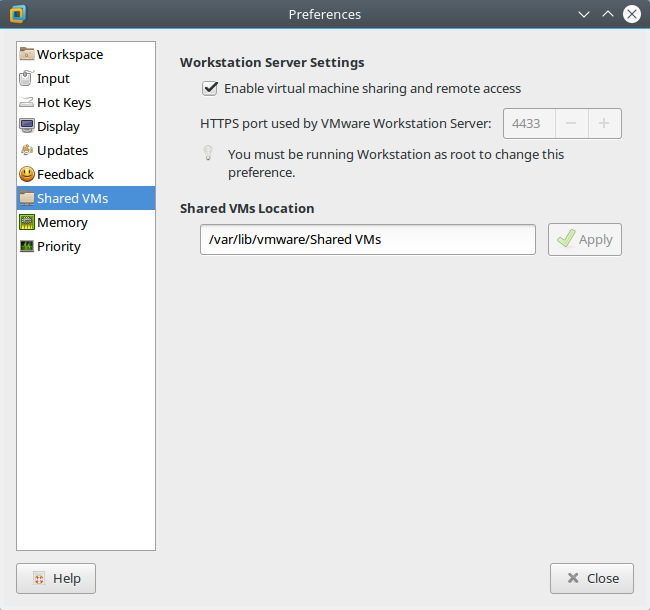Screen dimensions: 650x610
Task: Click the Feedback smiley icon
Action: [x=27, y=174]
